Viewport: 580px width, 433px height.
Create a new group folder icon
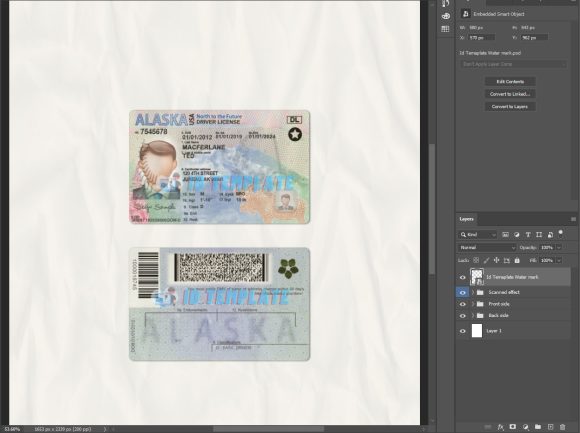[x=538, y=427]
